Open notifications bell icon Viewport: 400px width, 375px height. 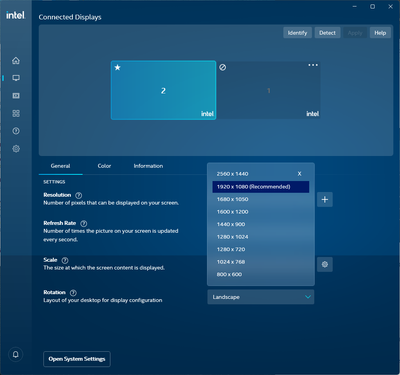16,354
